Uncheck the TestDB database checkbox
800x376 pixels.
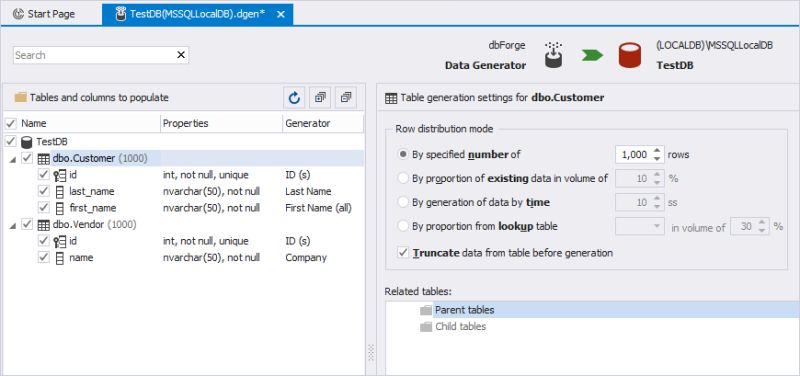tap(11, 141)
